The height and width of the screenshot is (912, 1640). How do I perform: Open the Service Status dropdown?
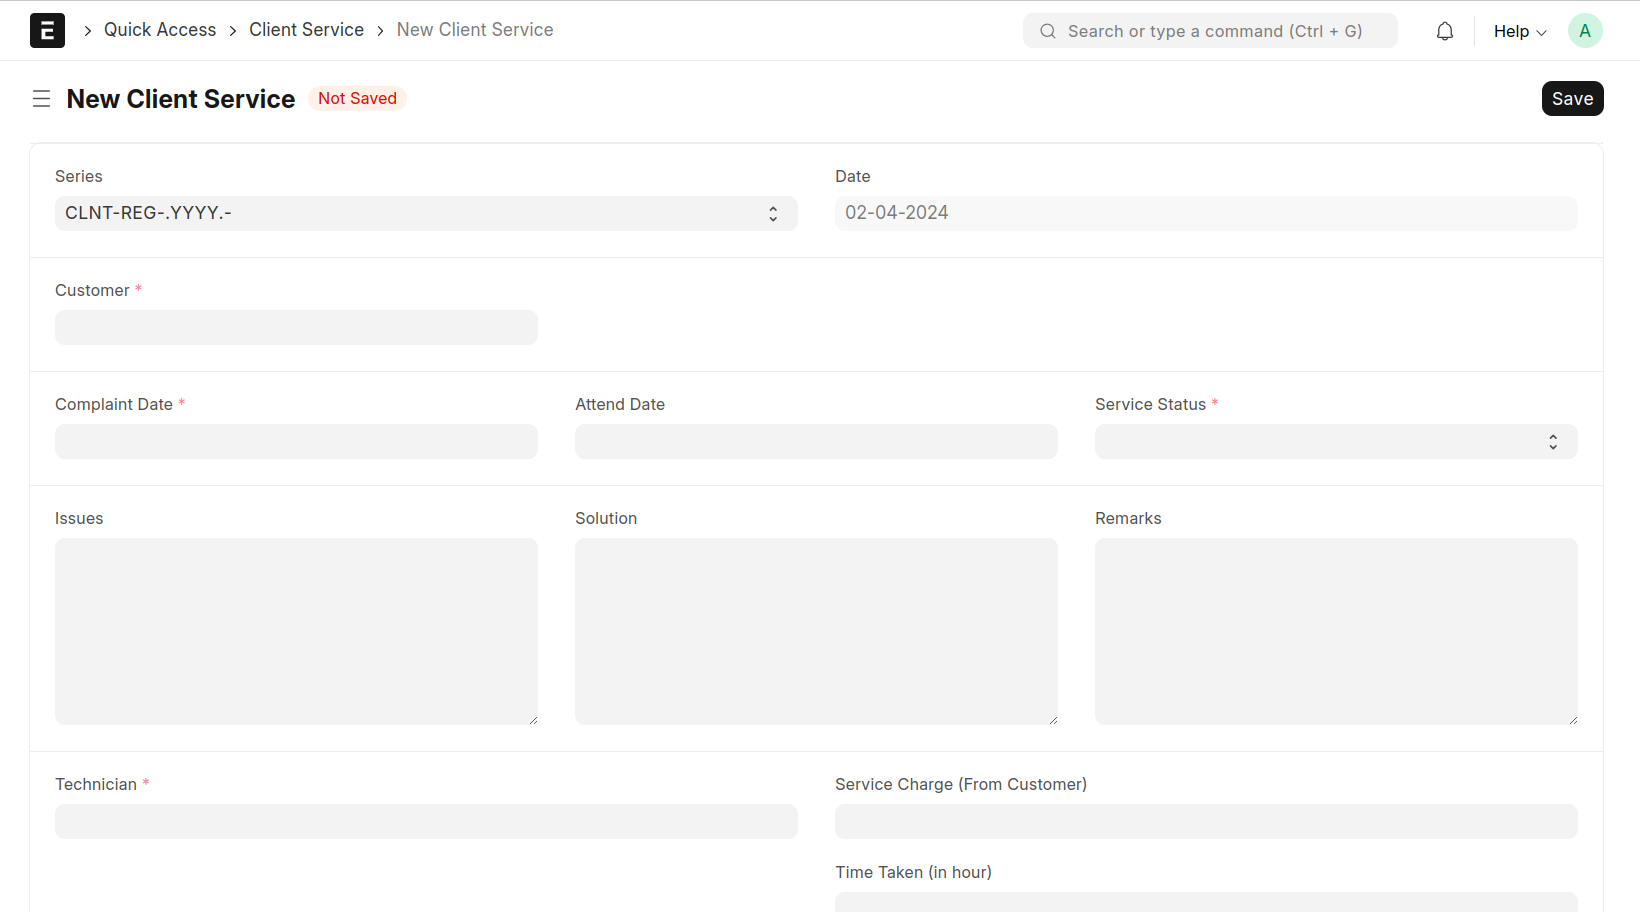1335,441
